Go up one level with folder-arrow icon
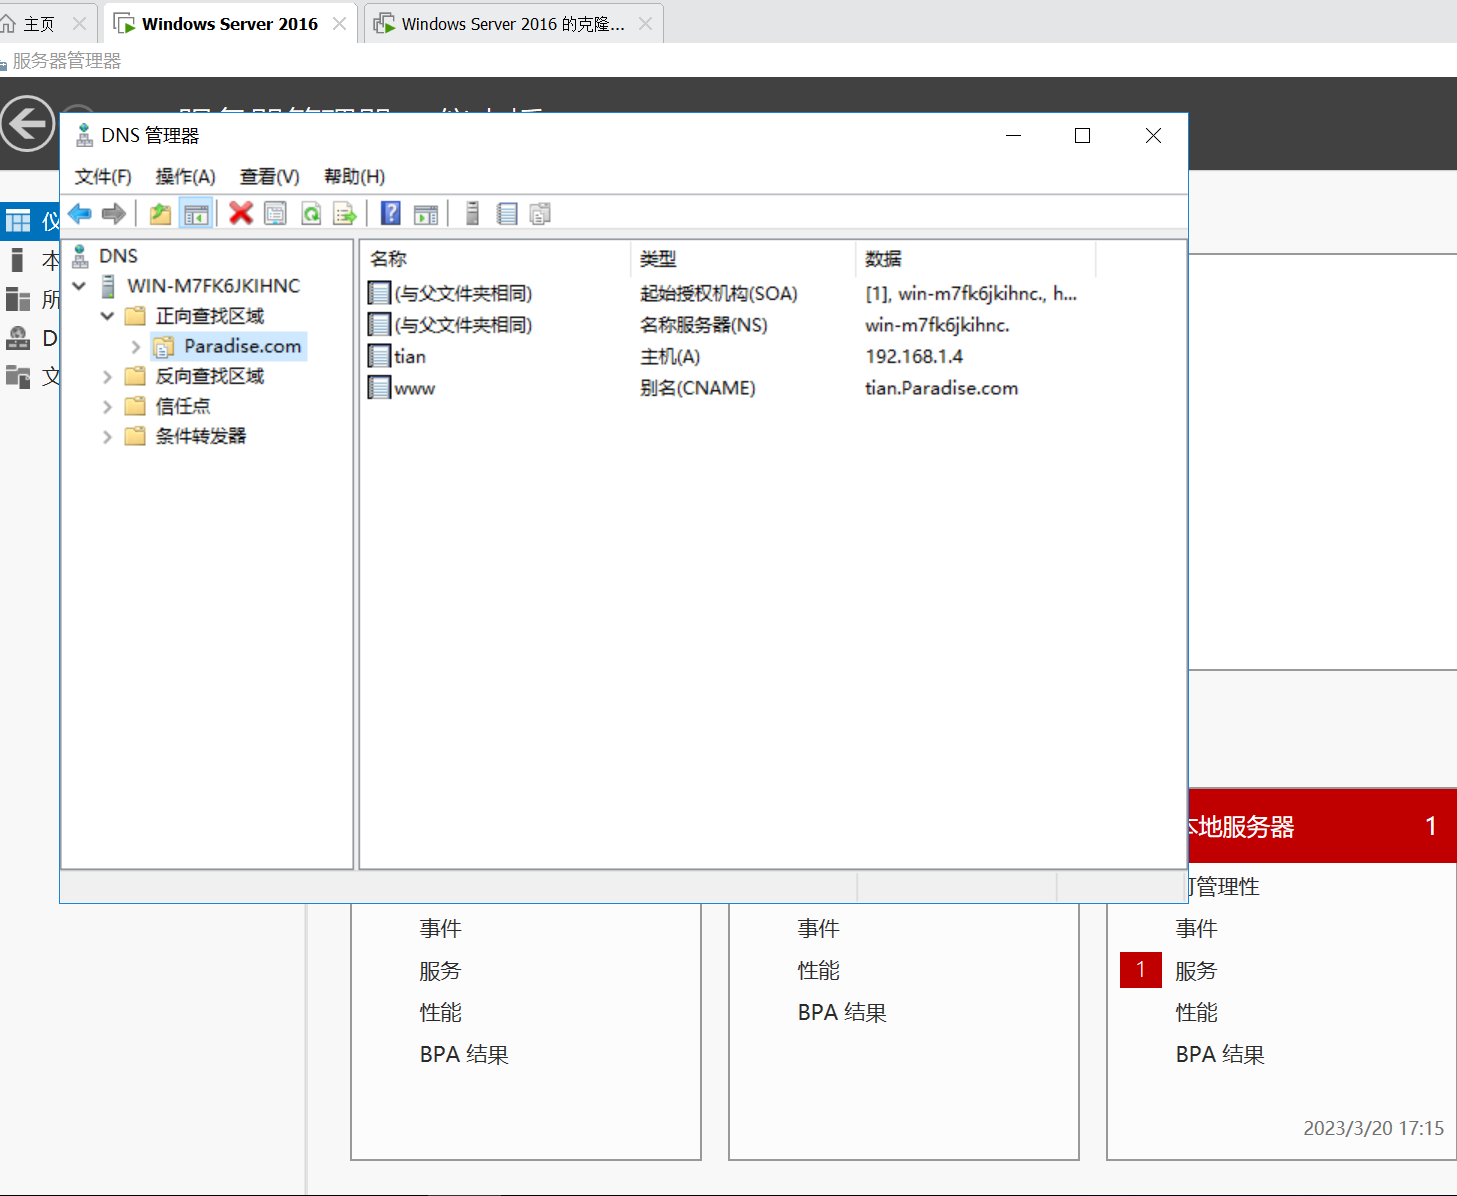1457x1196 pixels. pyautogui.click(x=160, y=213)
